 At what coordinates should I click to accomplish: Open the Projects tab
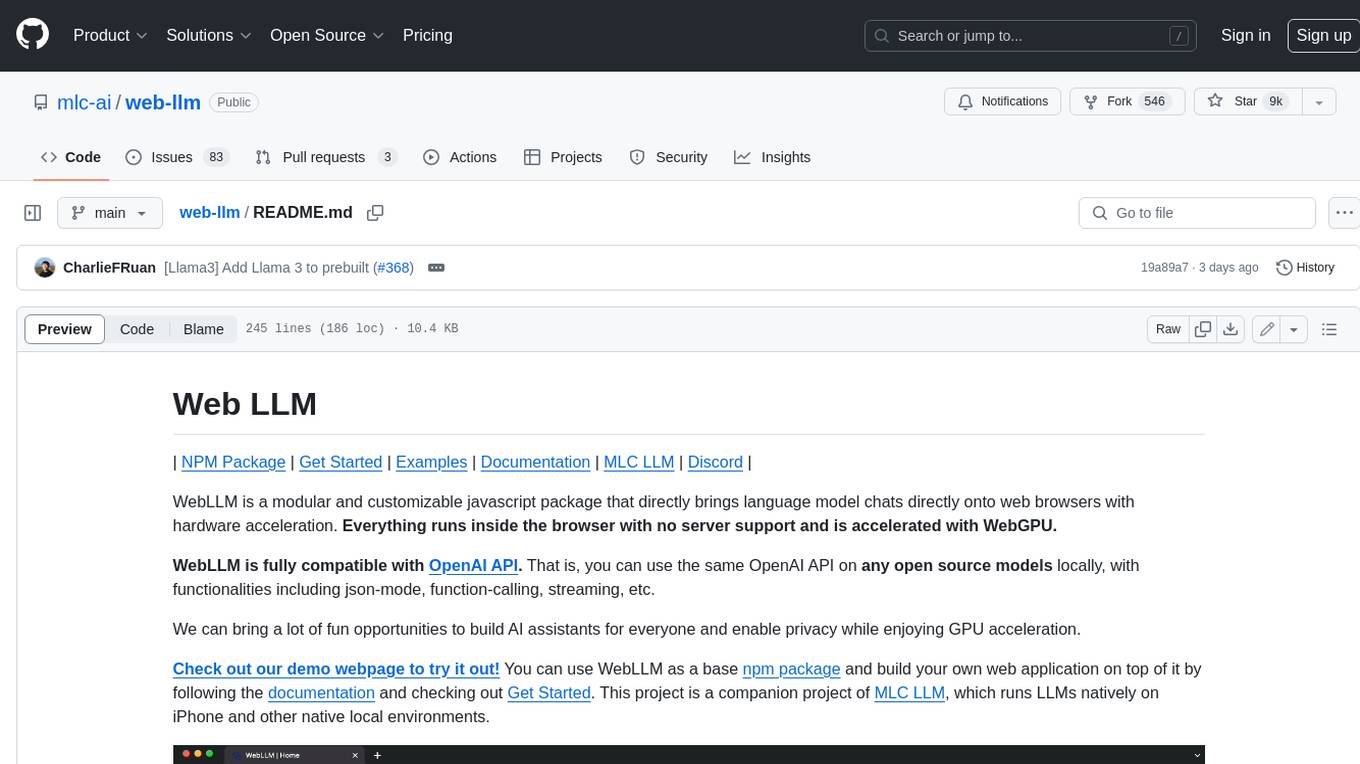click(563, 157)
